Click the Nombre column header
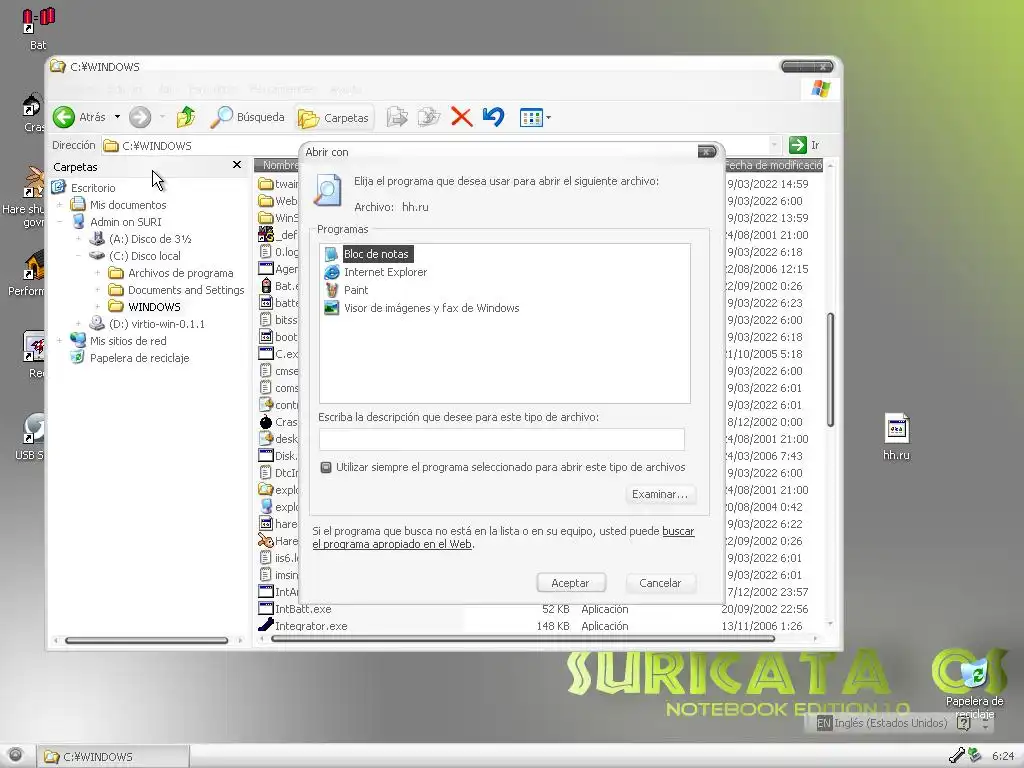The height and width of the screenshot is (768, 1024). tap(277, 165)
